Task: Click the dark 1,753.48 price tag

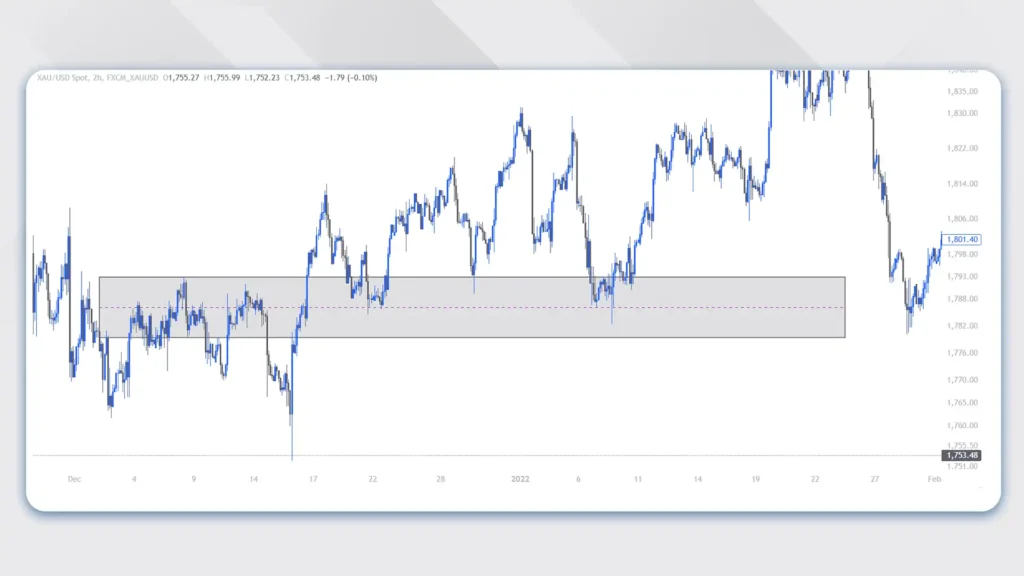Action: click(961, 455)
